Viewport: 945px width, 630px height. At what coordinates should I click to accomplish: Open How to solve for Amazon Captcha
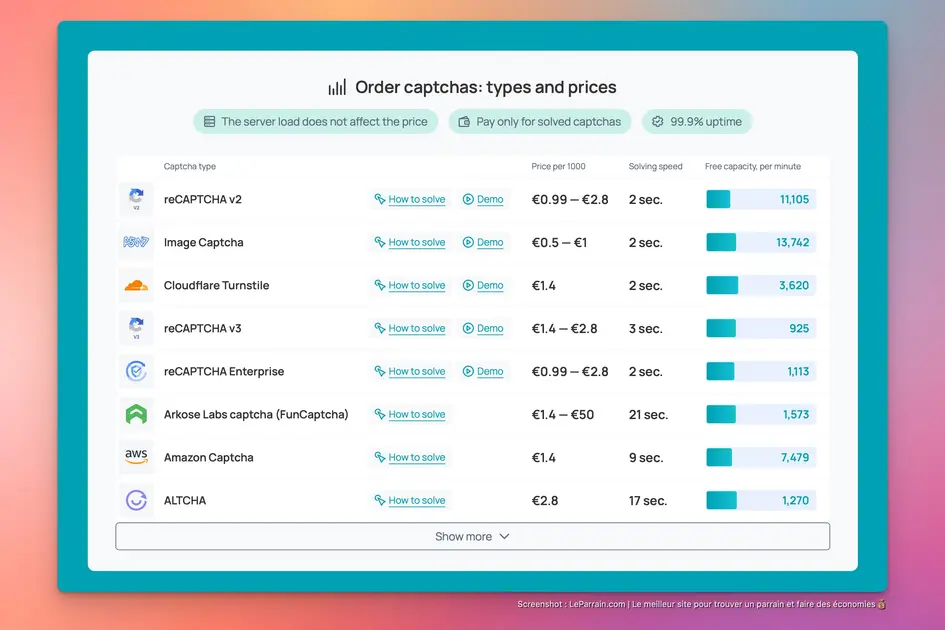pyautogui.click(x=416, y=457)
